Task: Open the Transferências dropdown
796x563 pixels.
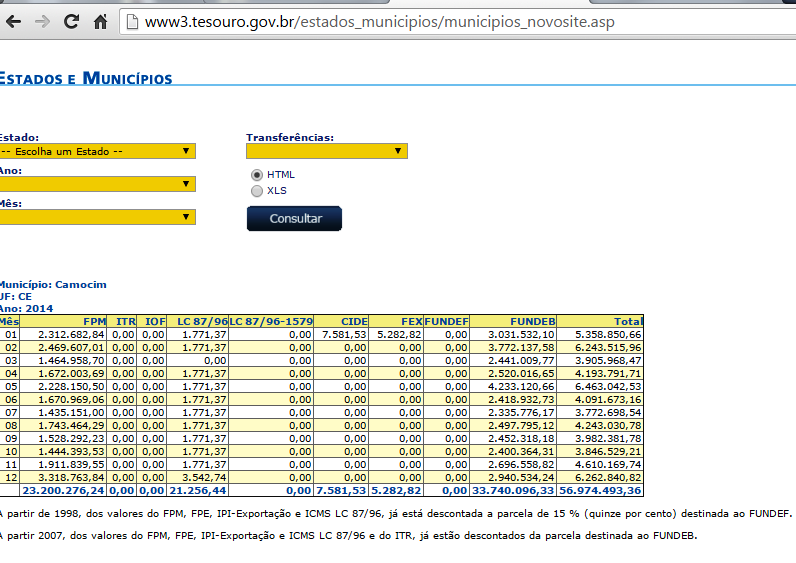Action: pos(326,151)
